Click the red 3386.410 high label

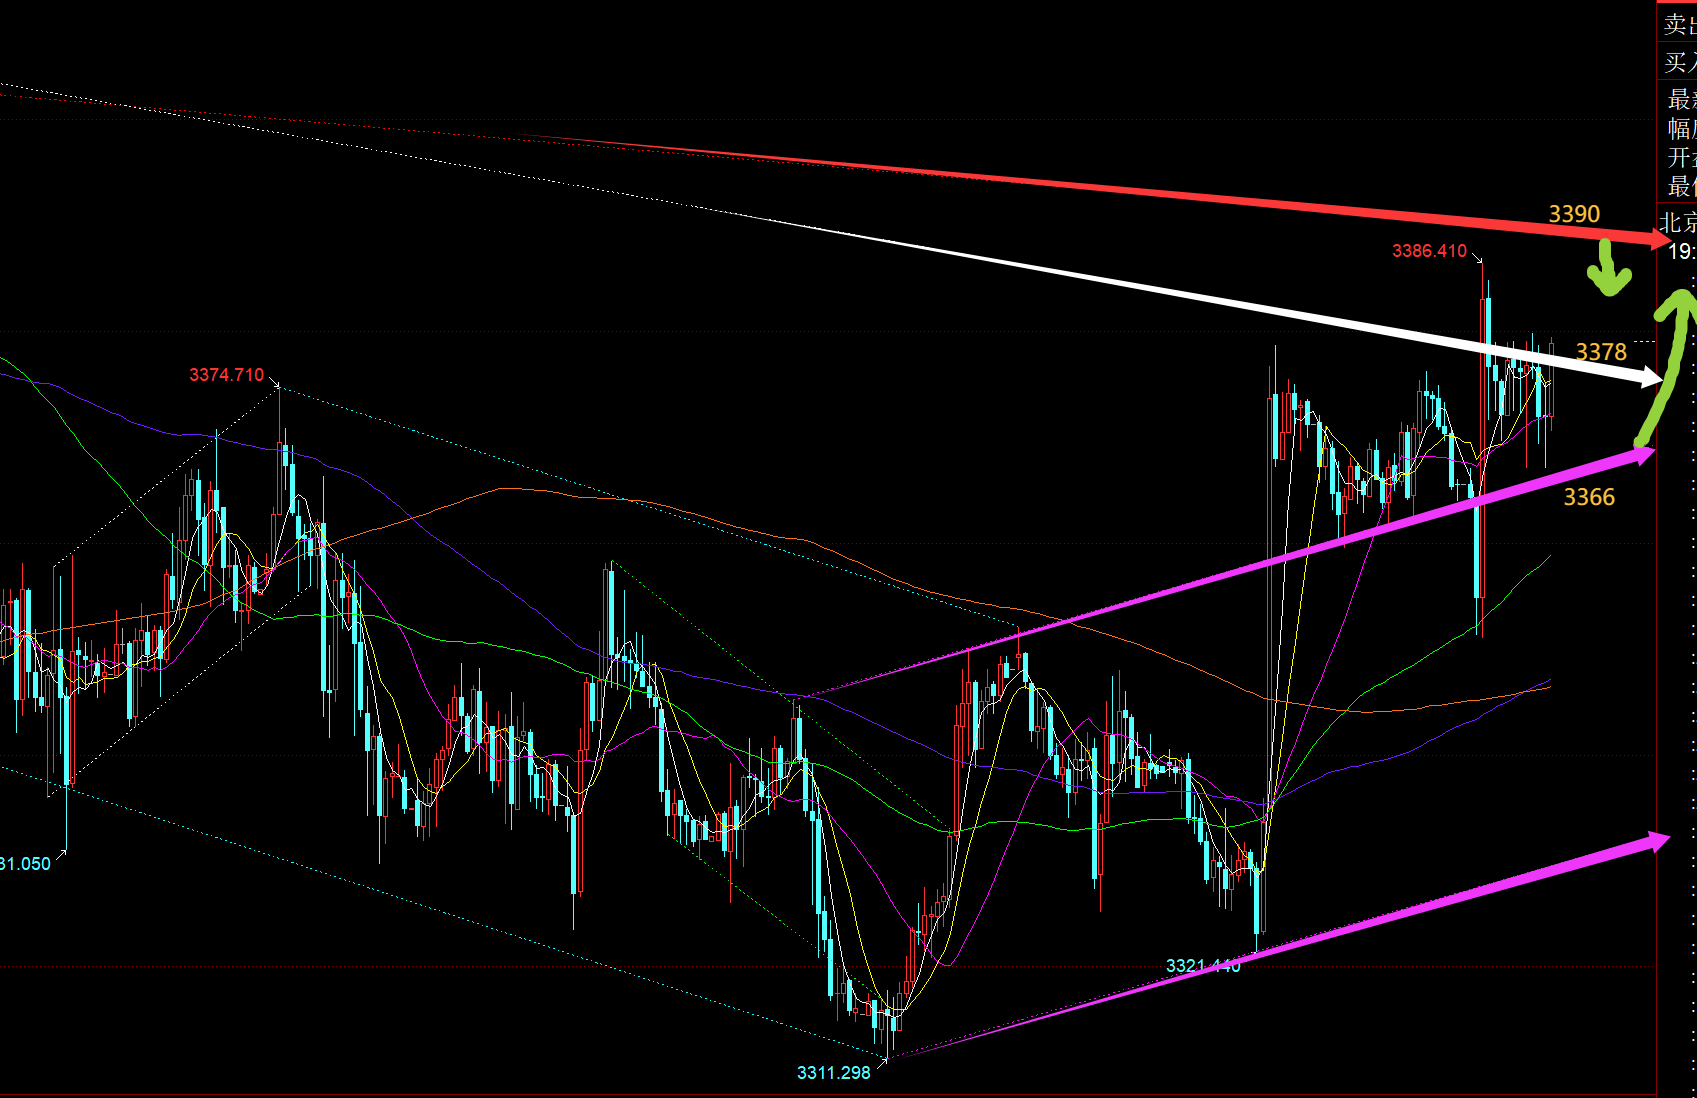pyautogui.click(x=1429, y=251)
